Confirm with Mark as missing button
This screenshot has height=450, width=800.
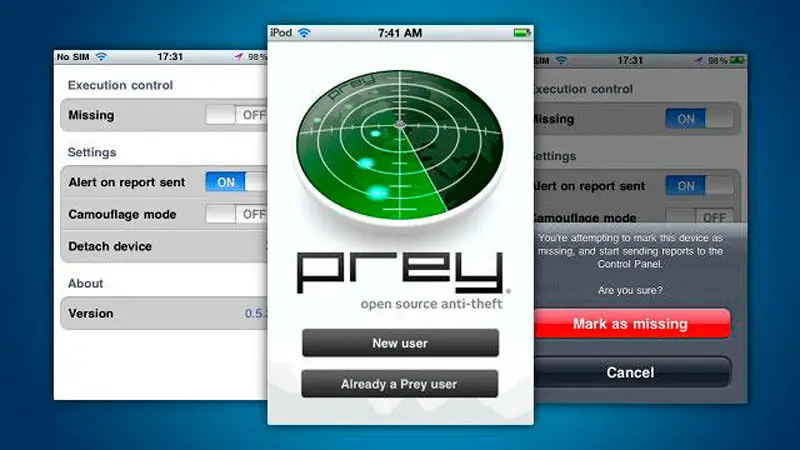coord(632,323)
